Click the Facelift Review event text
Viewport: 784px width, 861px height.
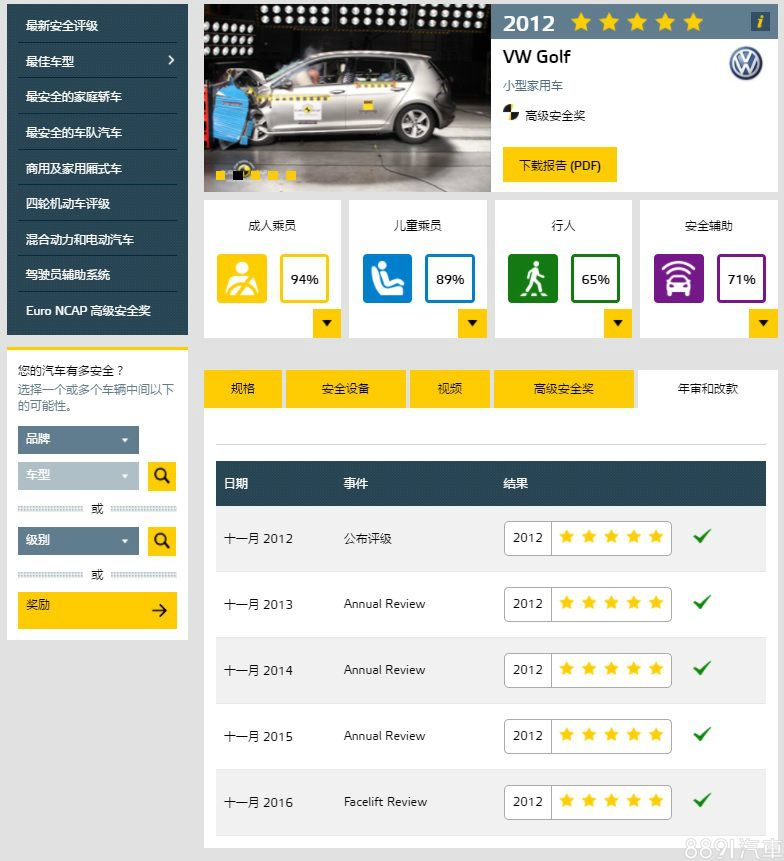click(385, 802)
